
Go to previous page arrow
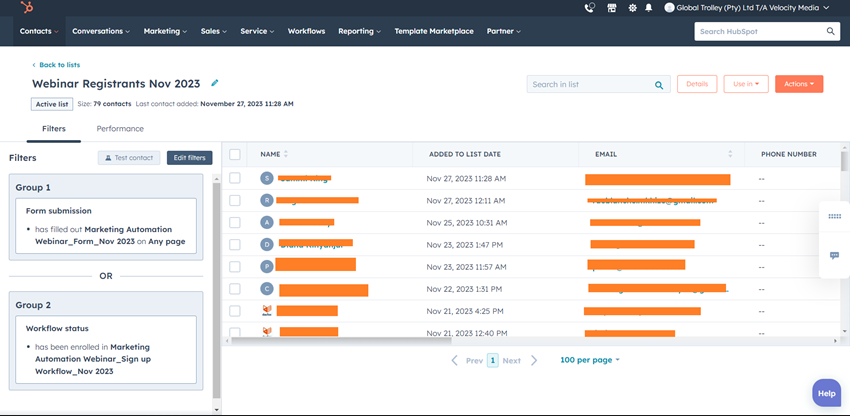pos(454,360)
